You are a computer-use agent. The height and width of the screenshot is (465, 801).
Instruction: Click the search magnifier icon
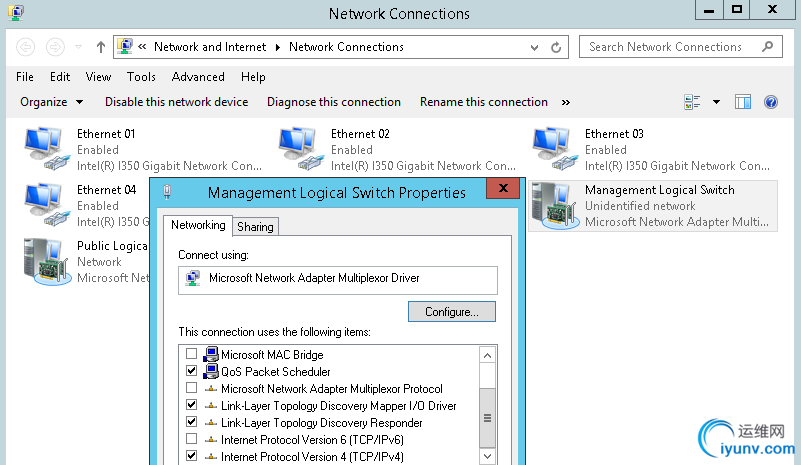[x=767, y=47]
